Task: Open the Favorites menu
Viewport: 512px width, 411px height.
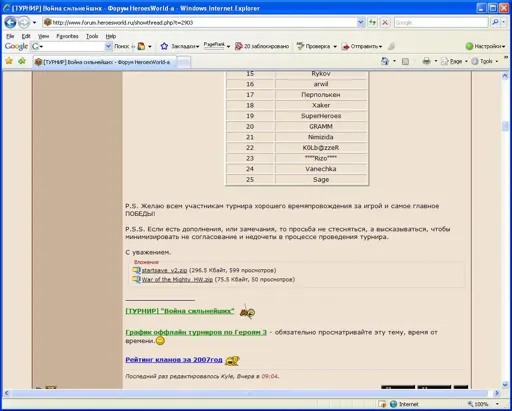Action: pos(67,36)
